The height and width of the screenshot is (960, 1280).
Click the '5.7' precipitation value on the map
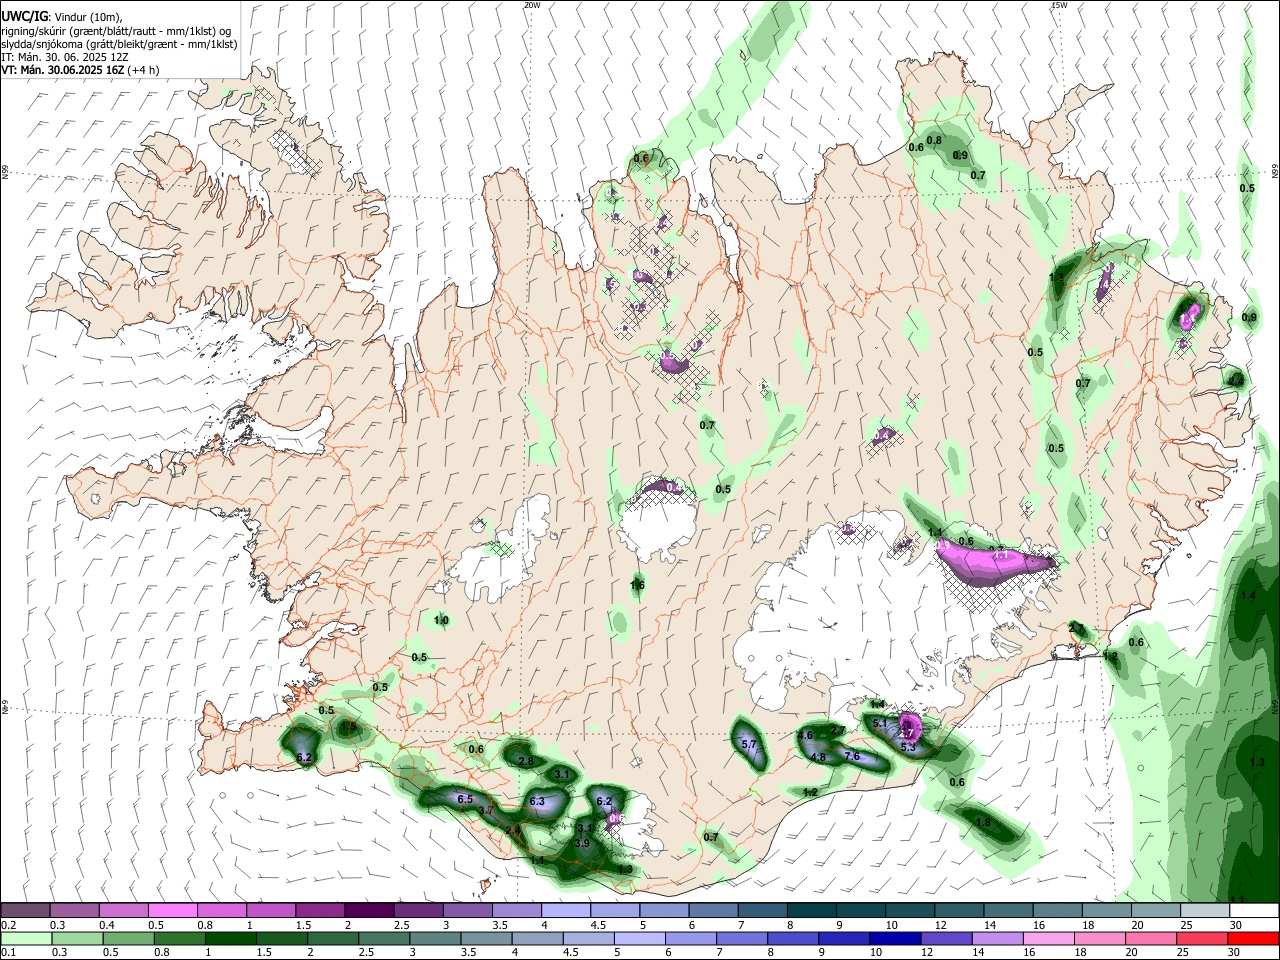[x=748, y=745]
